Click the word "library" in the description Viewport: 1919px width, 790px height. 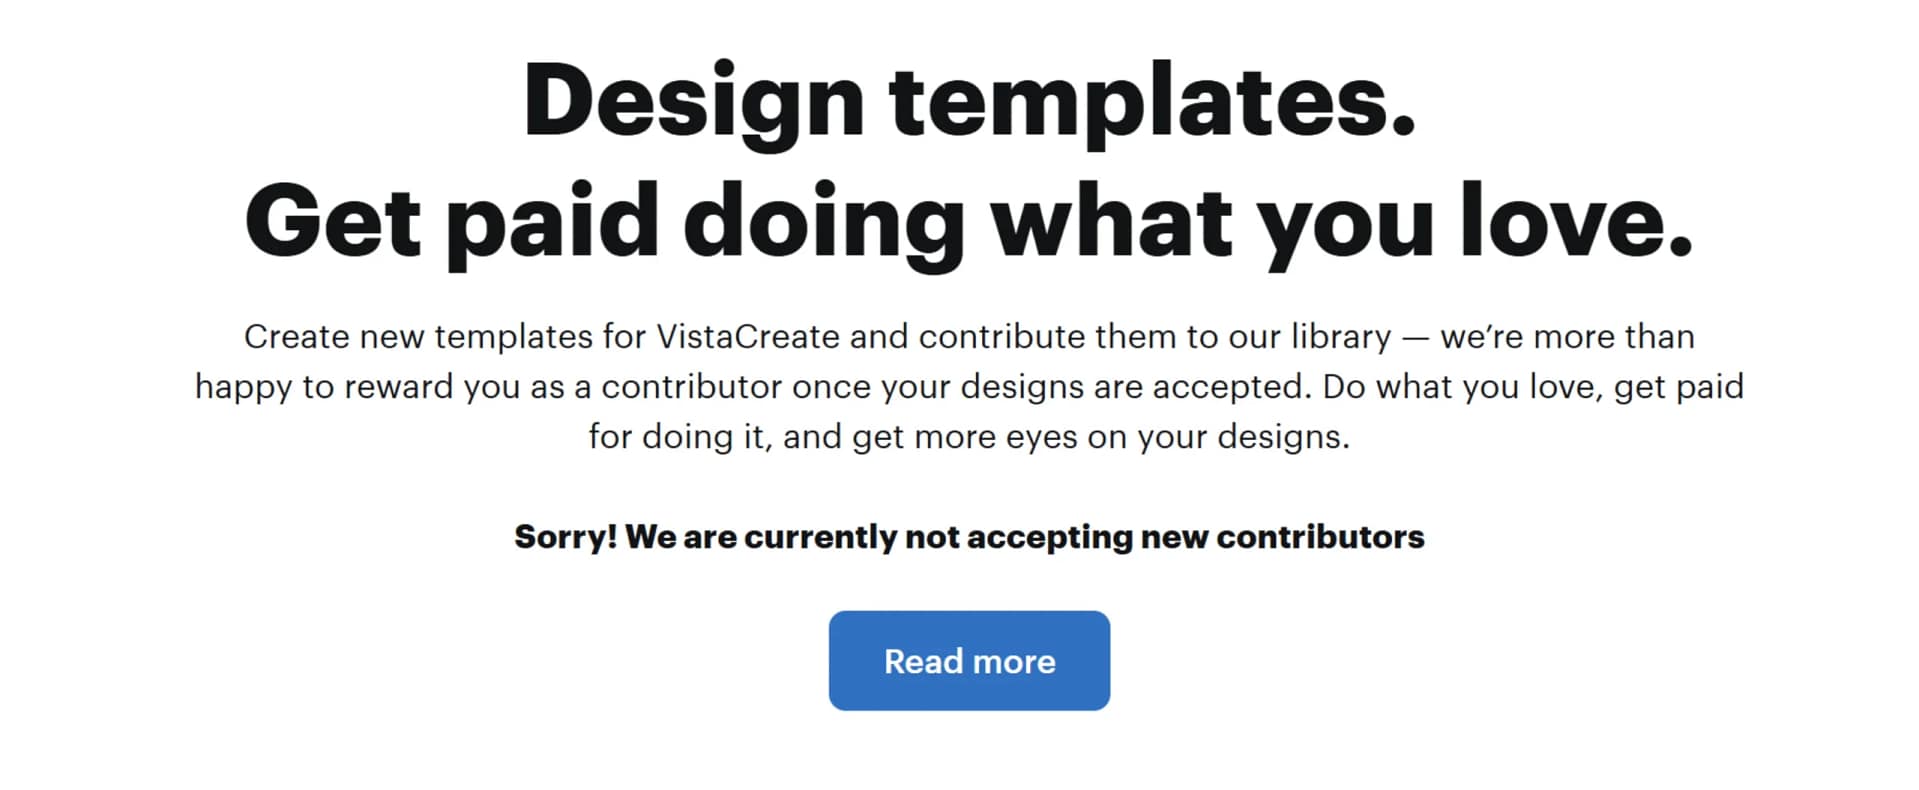(x=1340, y=337)
